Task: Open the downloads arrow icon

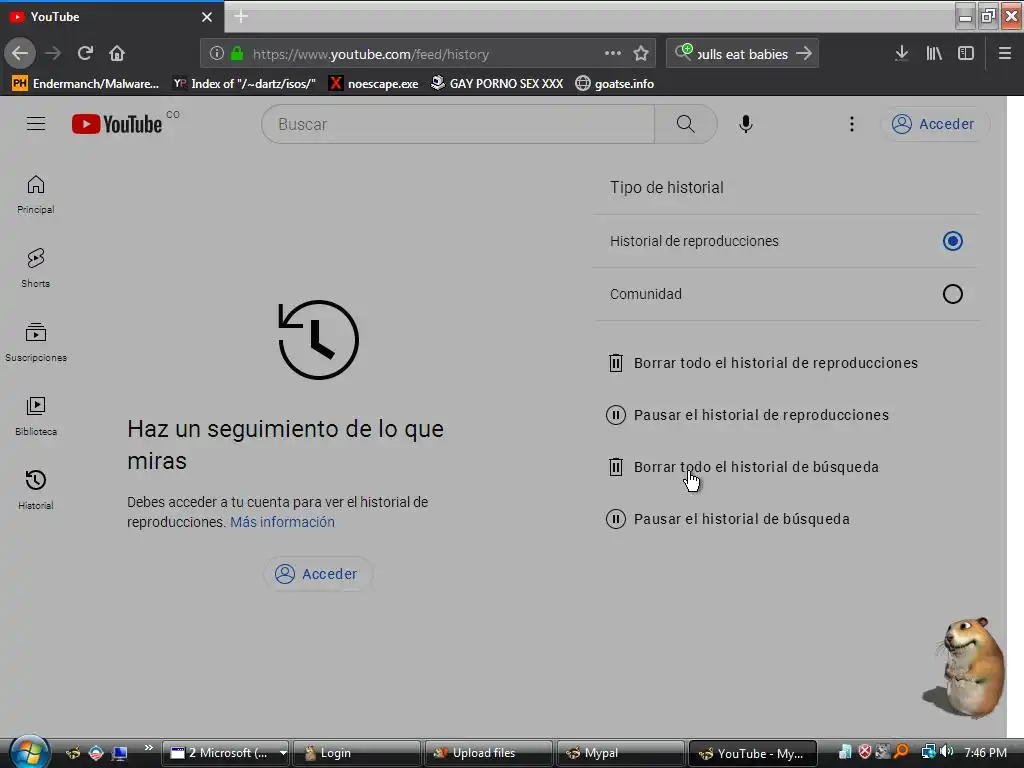Action: [x=901, y=54]
